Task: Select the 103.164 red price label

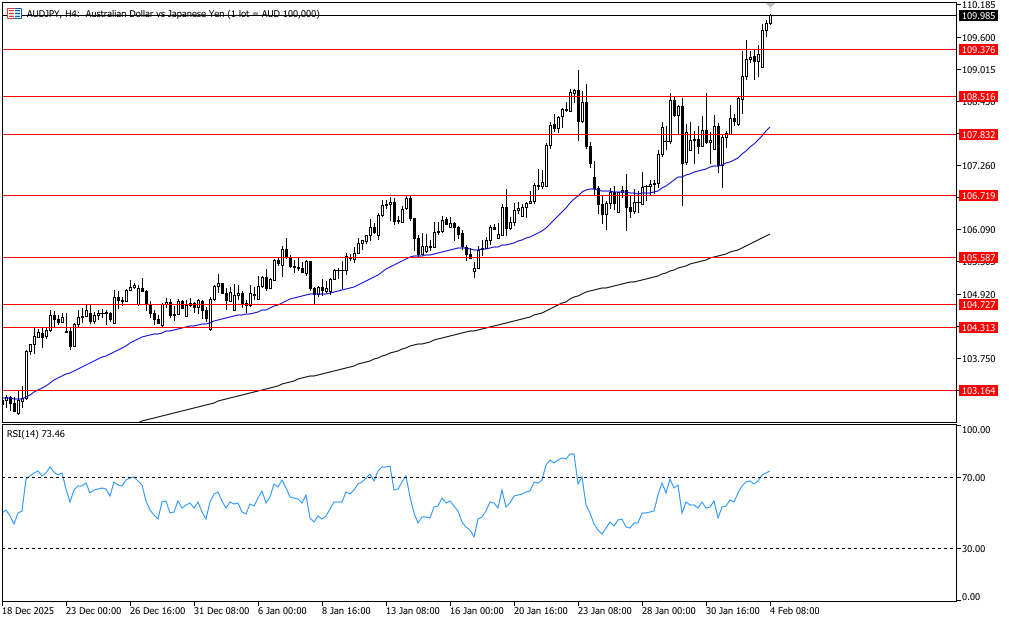Action: click(976, 391)
